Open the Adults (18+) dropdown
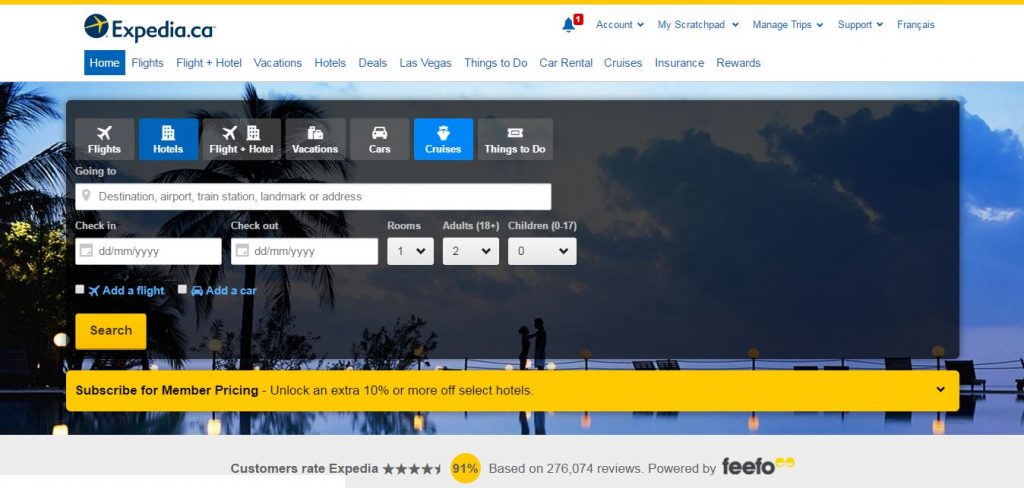 coord(471,251)
